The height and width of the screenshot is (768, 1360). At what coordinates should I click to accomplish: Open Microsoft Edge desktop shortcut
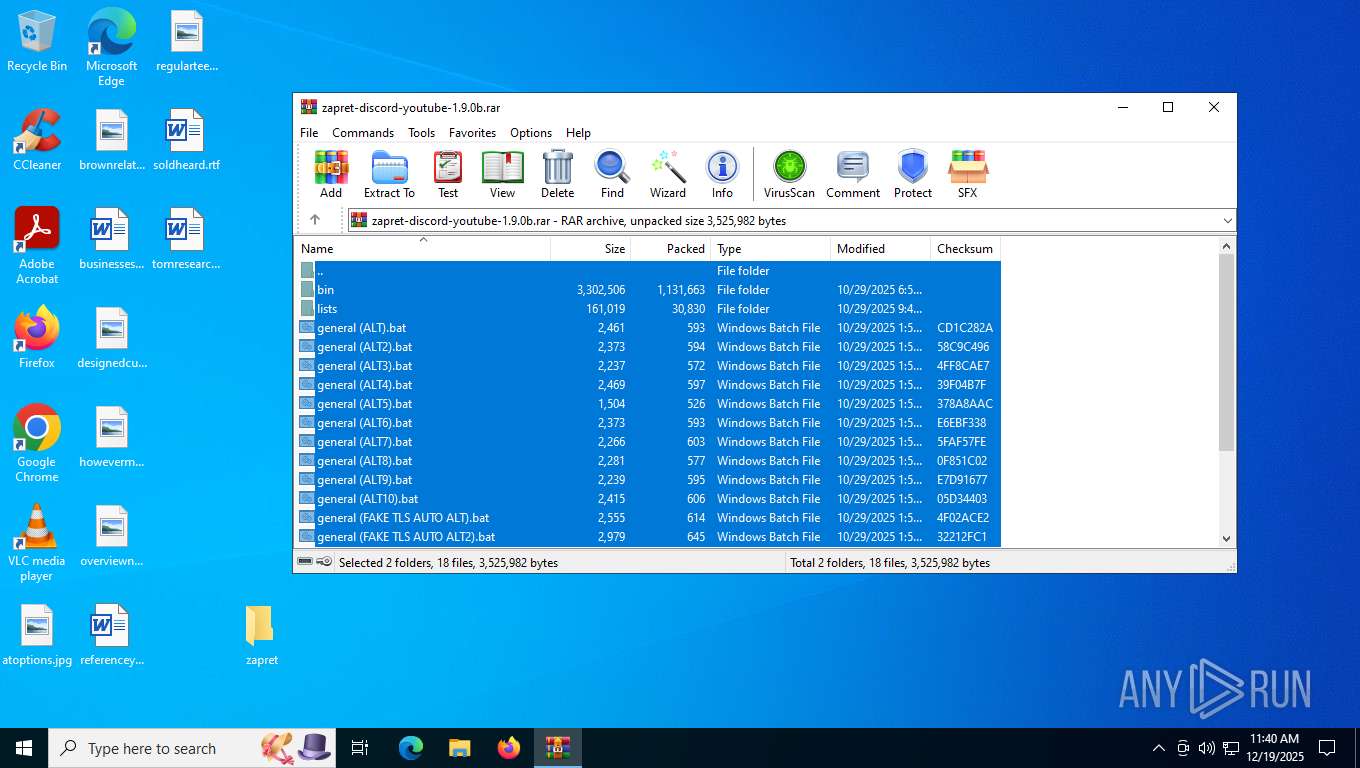[111, 47]
